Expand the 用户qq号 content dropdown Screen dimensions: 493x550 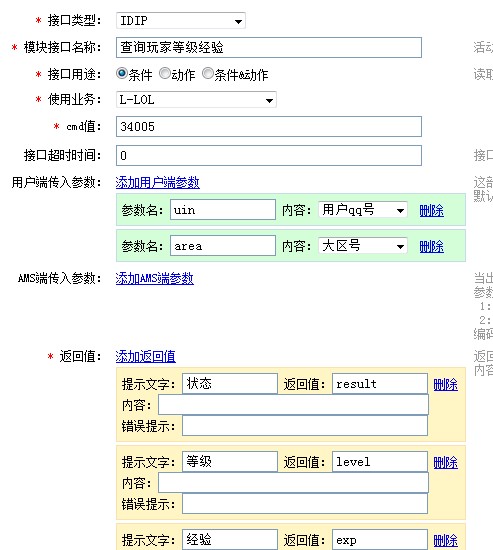(363, 210)
